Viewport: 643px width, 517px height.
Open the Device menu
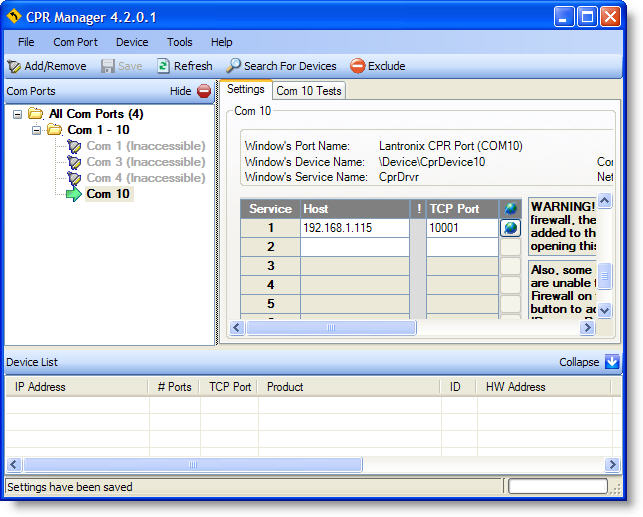pyautogui.click(x=132, y=42)
